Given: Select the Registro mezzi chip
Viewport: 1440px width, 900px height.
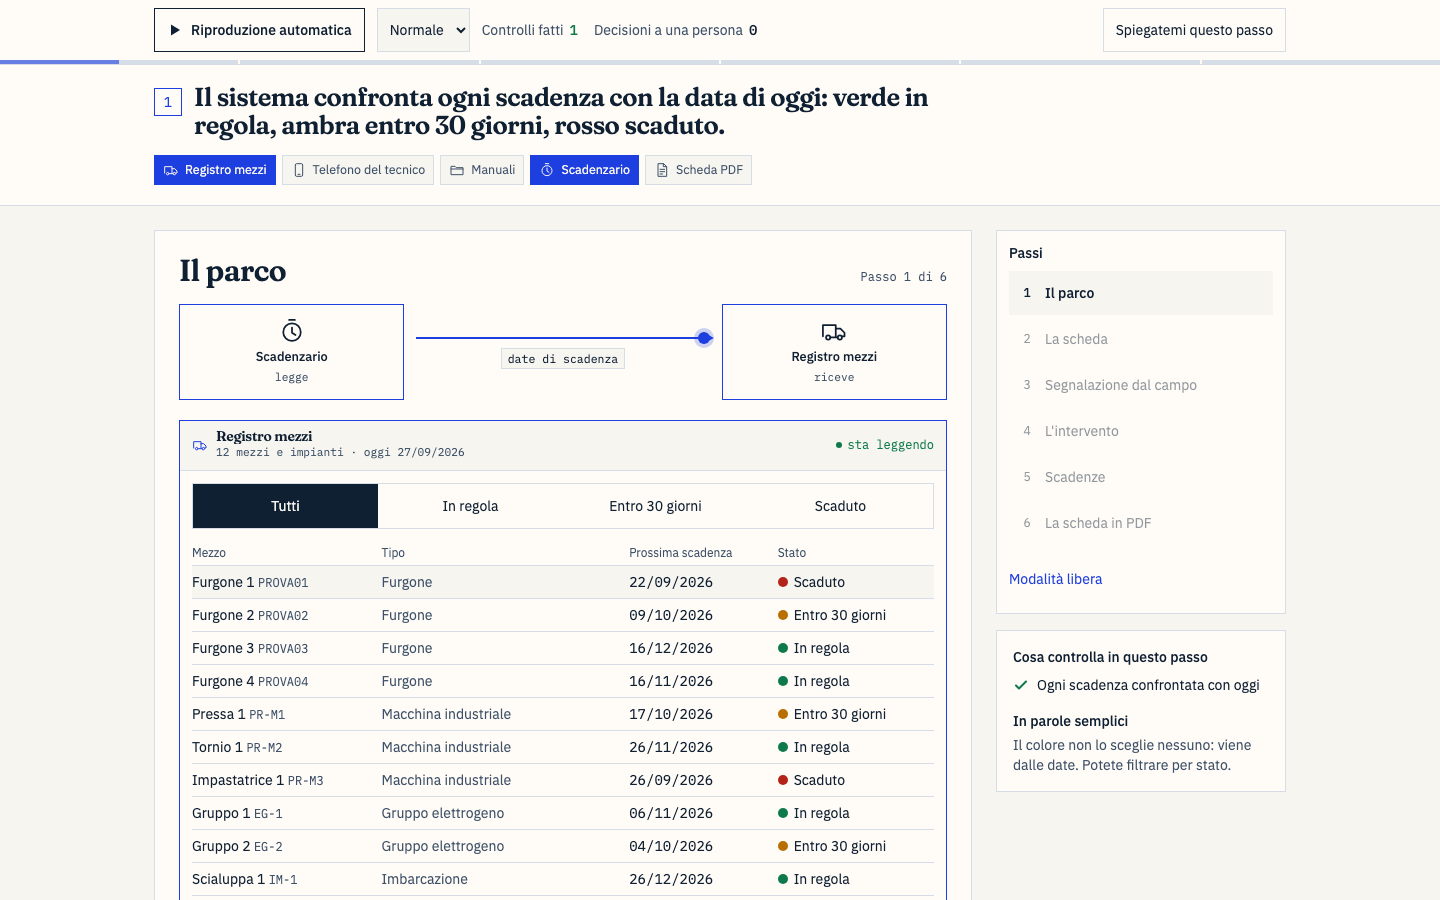Looking at the screenshot, I should 215,170.
